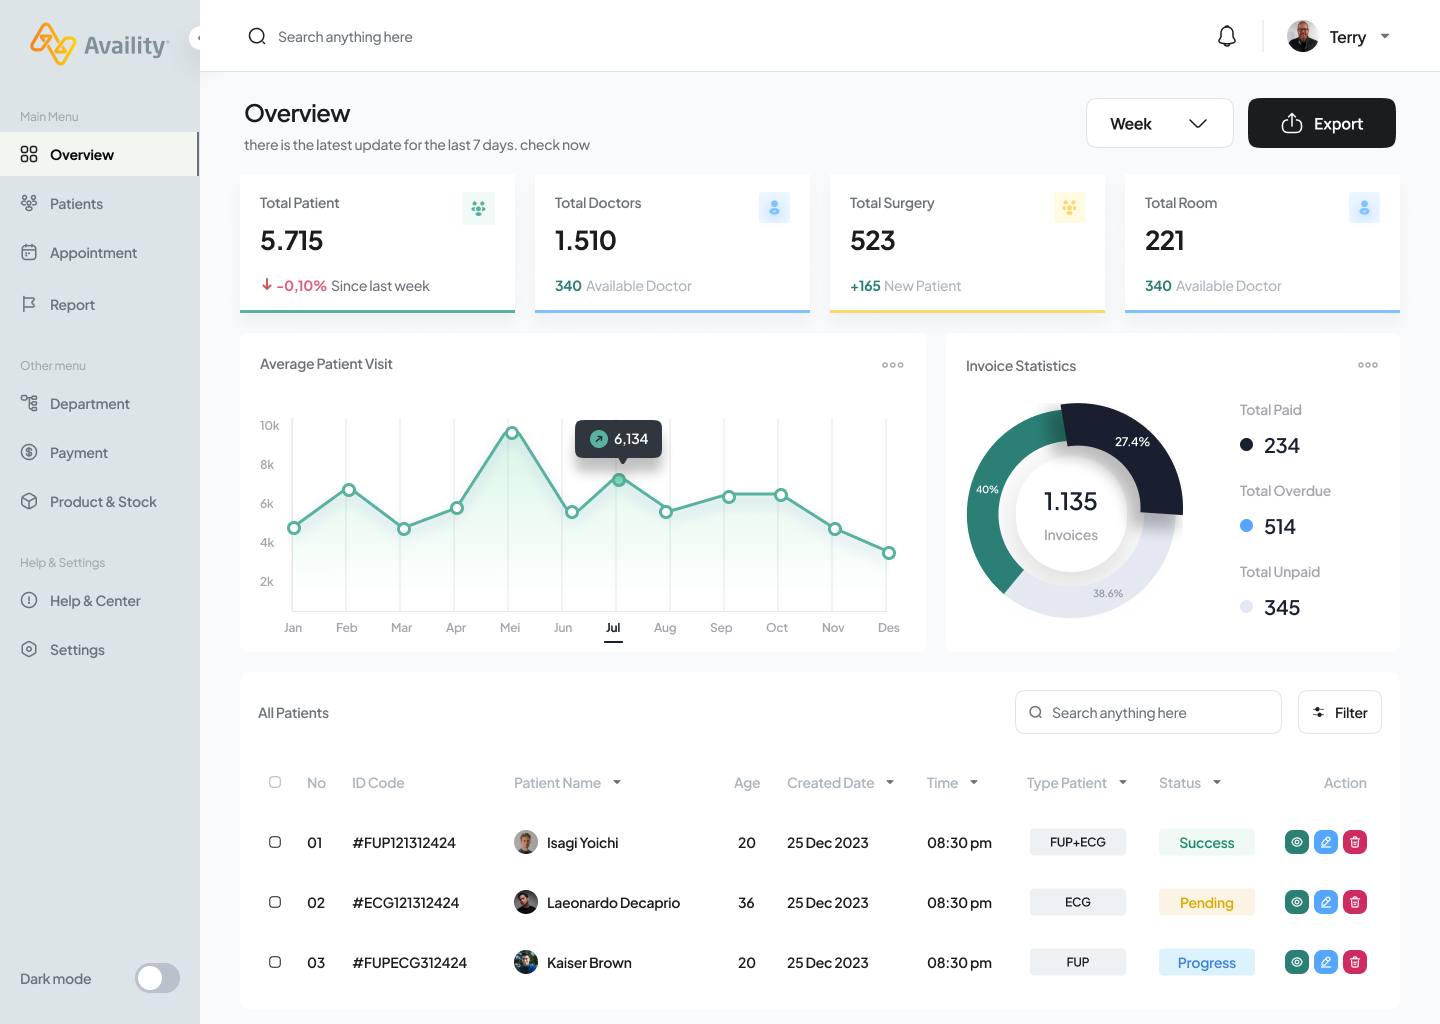Click the Availity logo

pyautogui.click(x=99, y=45)
